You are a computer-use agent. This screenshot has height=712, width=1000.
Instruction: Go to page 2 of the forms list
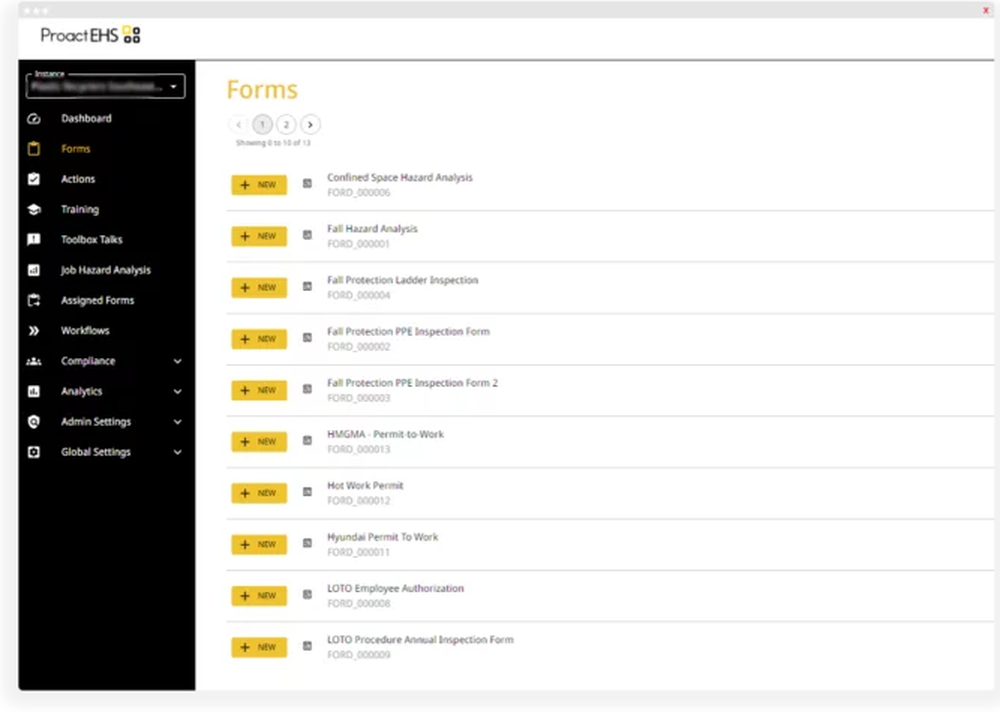pyautogui.click(x=286, y=124)
